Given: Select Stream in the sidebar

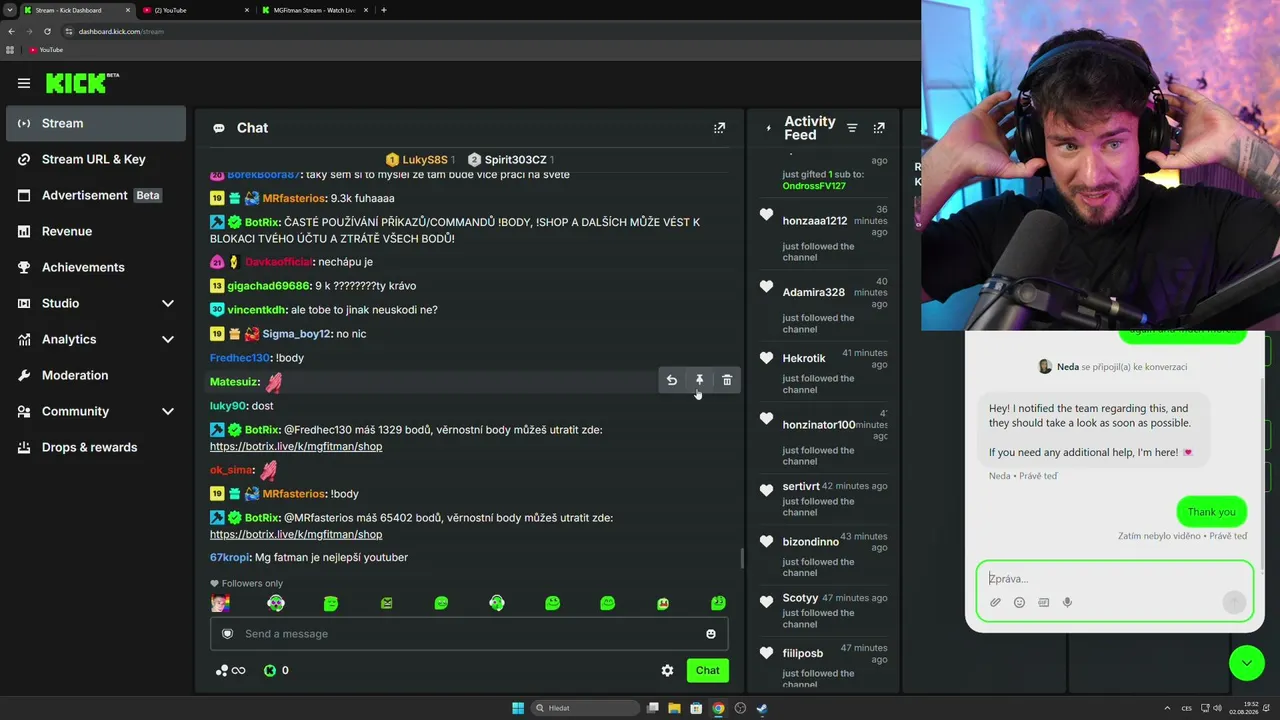Looking at the screenshot, I should [96, 123].
